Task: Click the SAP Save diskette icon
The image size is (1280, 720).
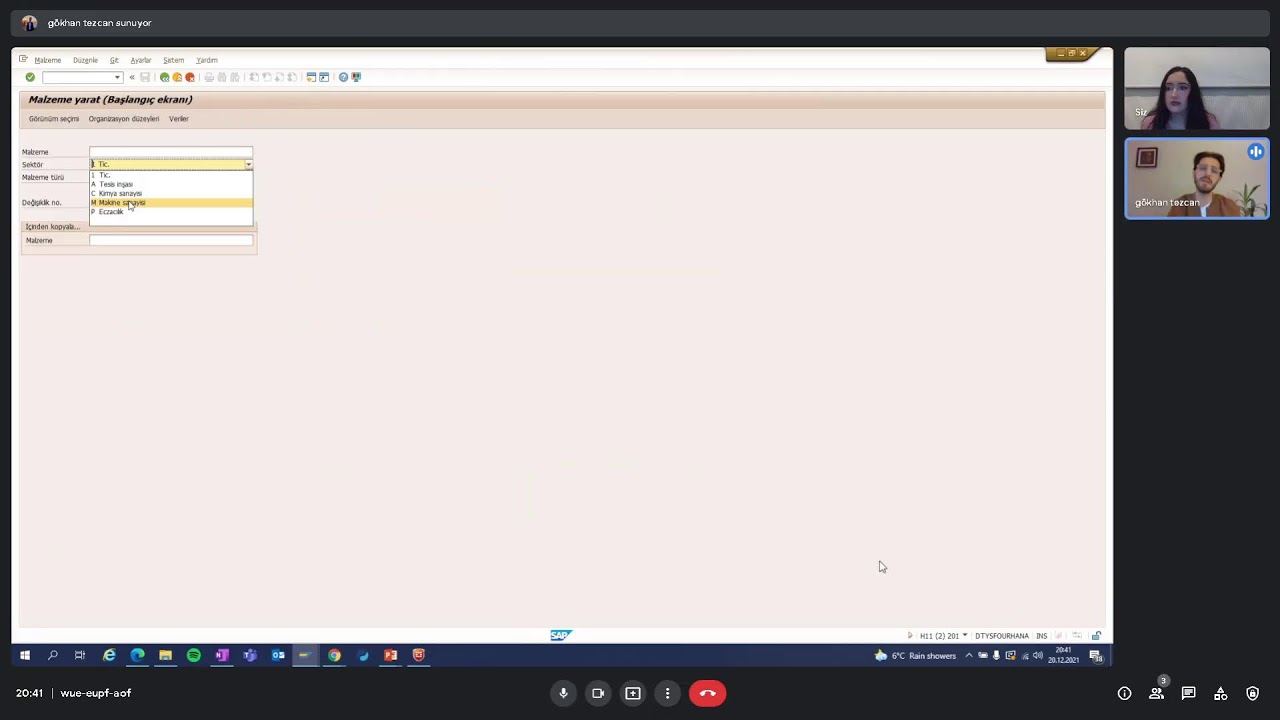Action: coord(145,77)
